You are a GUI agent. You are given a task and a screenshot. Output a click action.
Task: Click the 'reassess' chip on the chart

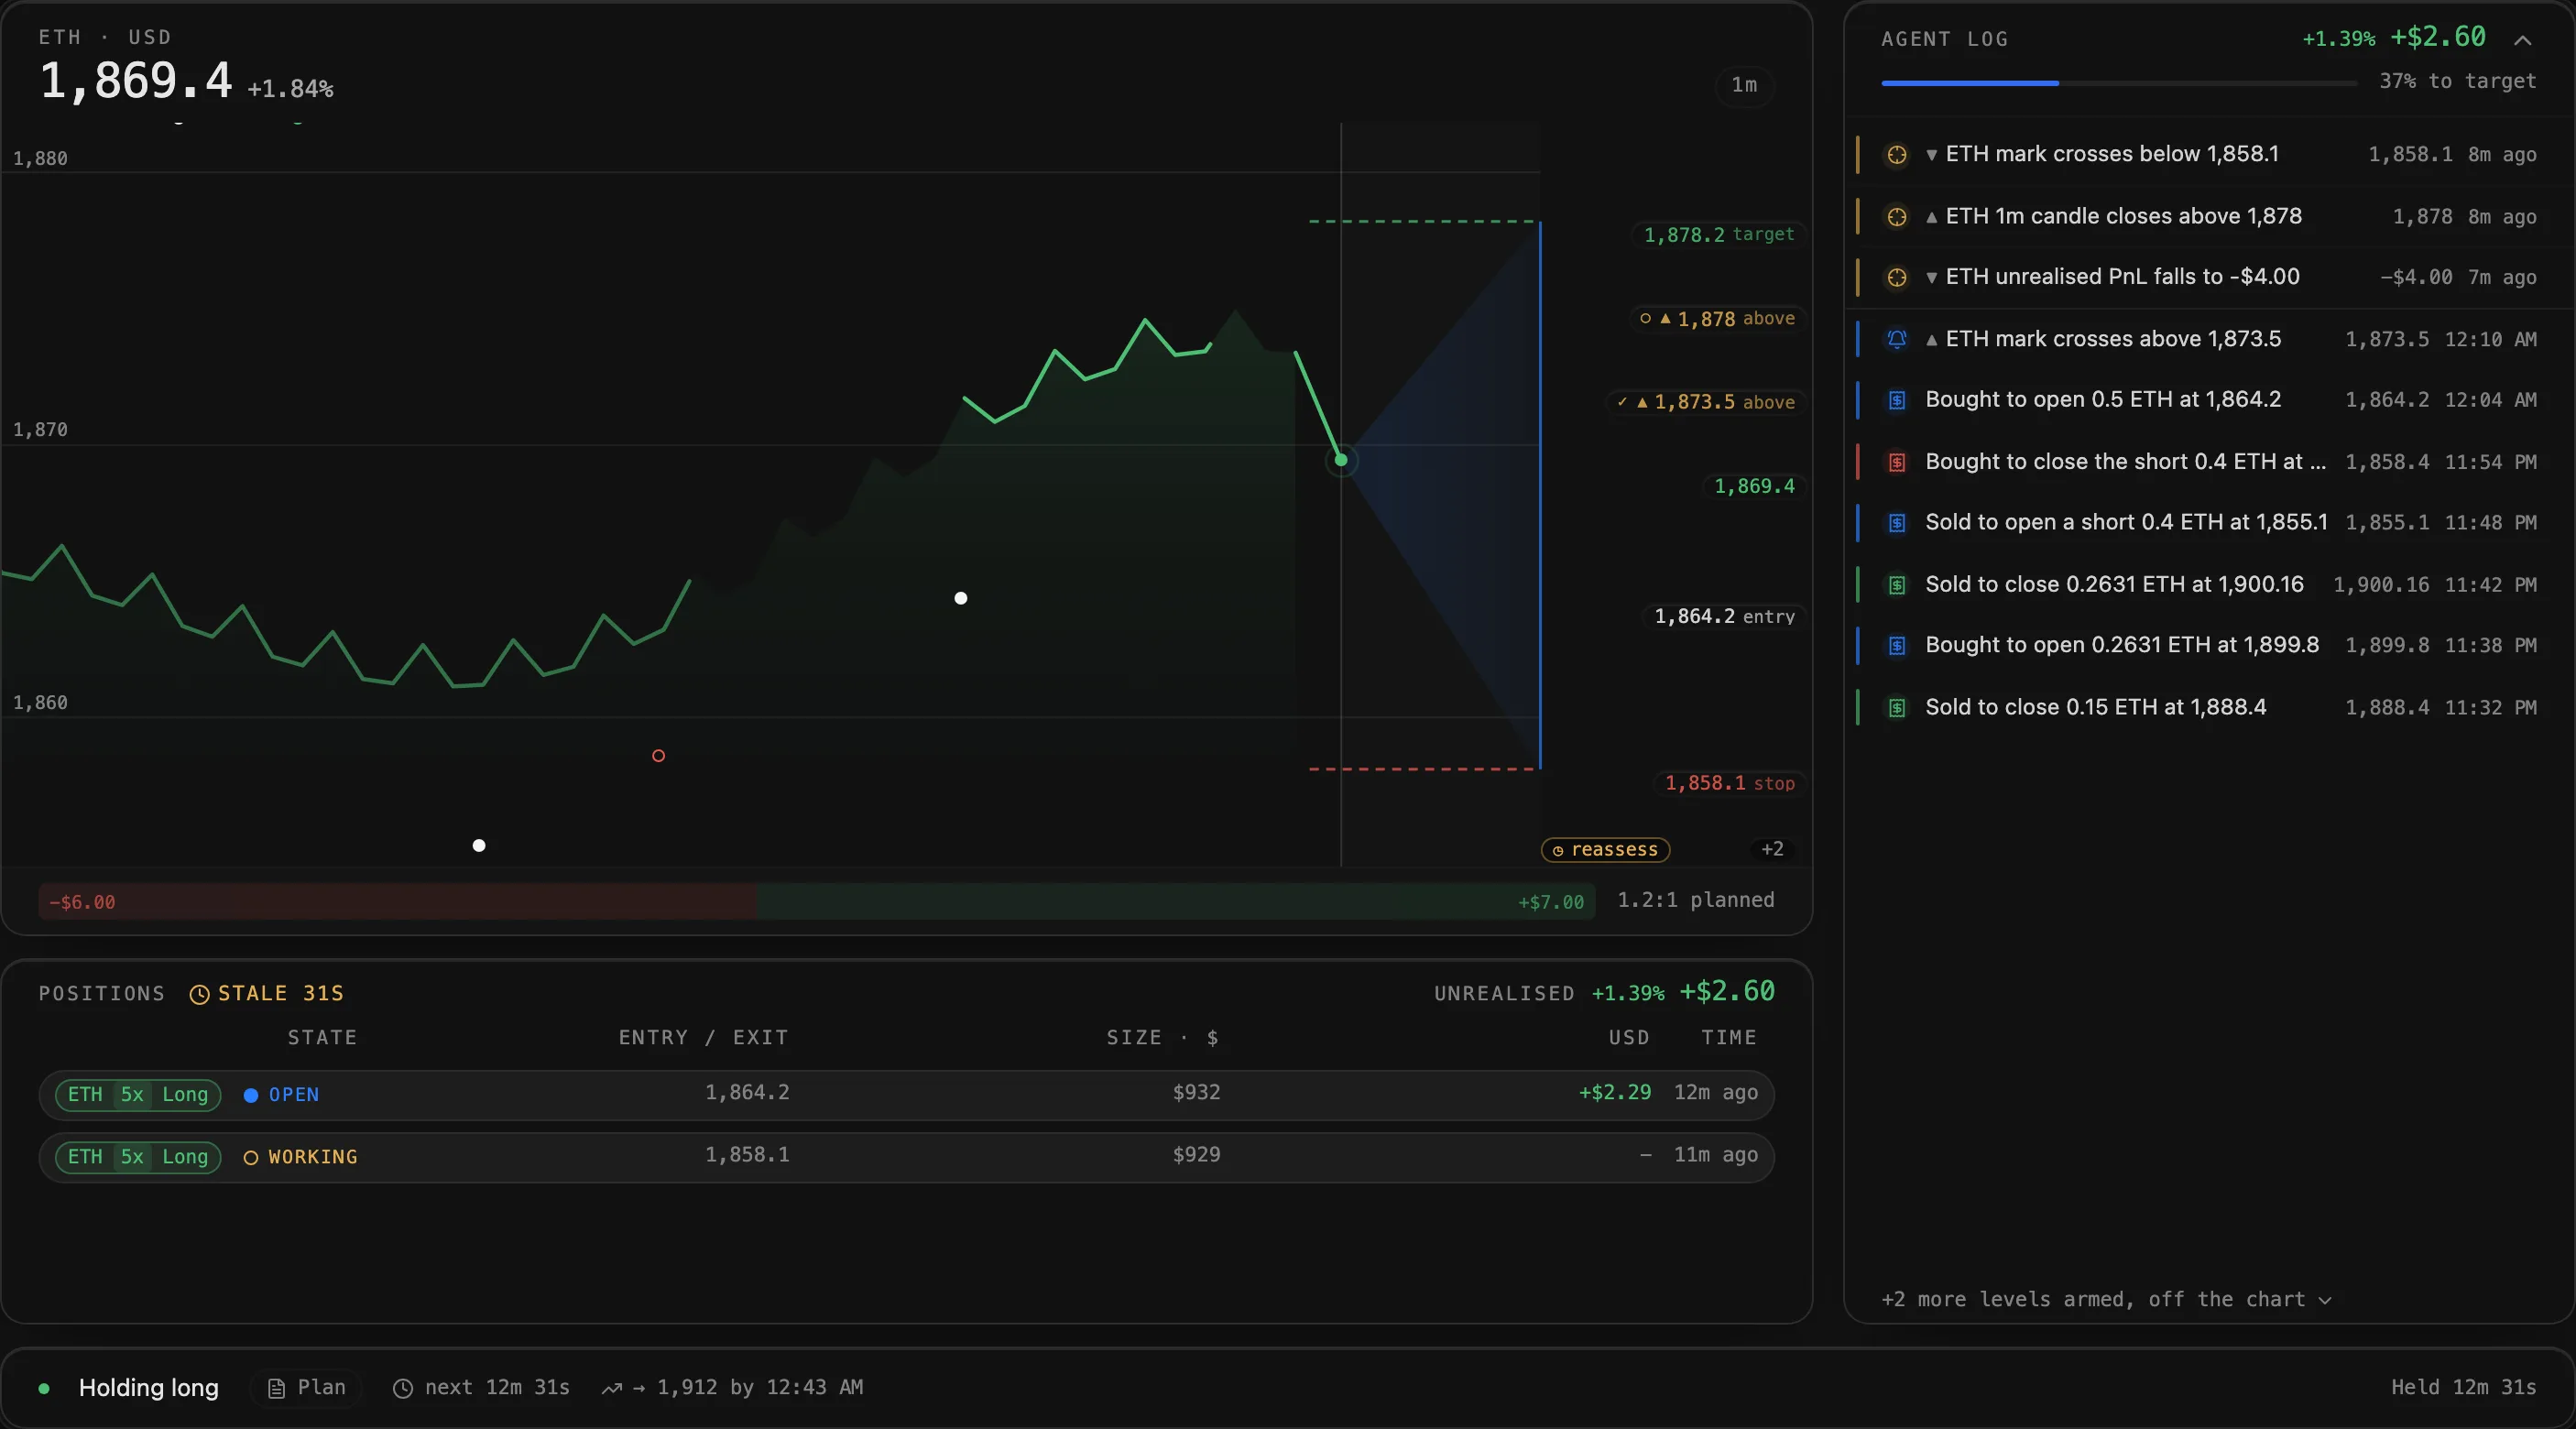(1605, 850)
